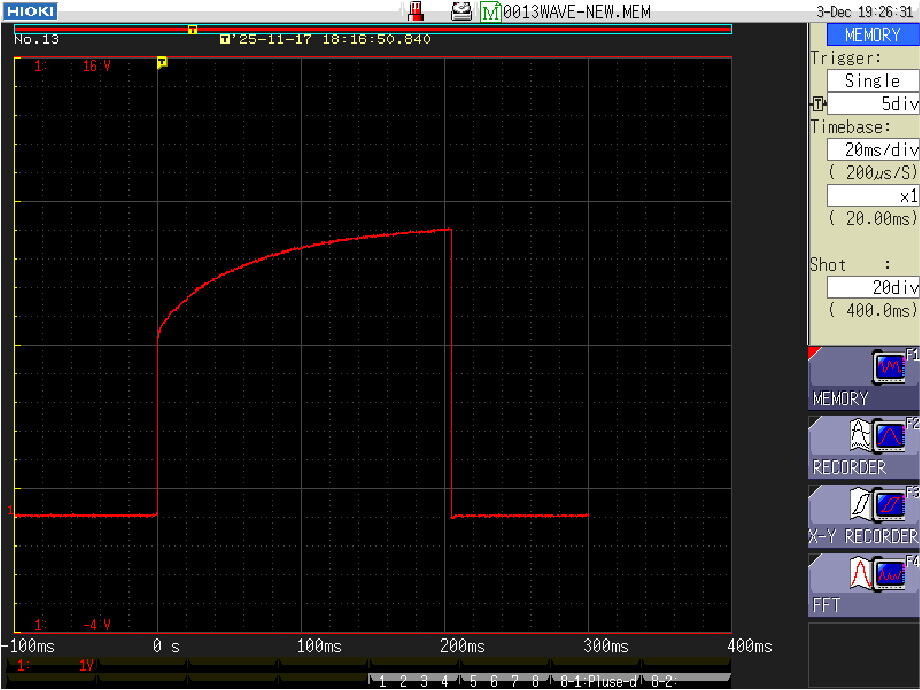
Task: Select the FFT function icon (F4)
Action: (863, 585)
